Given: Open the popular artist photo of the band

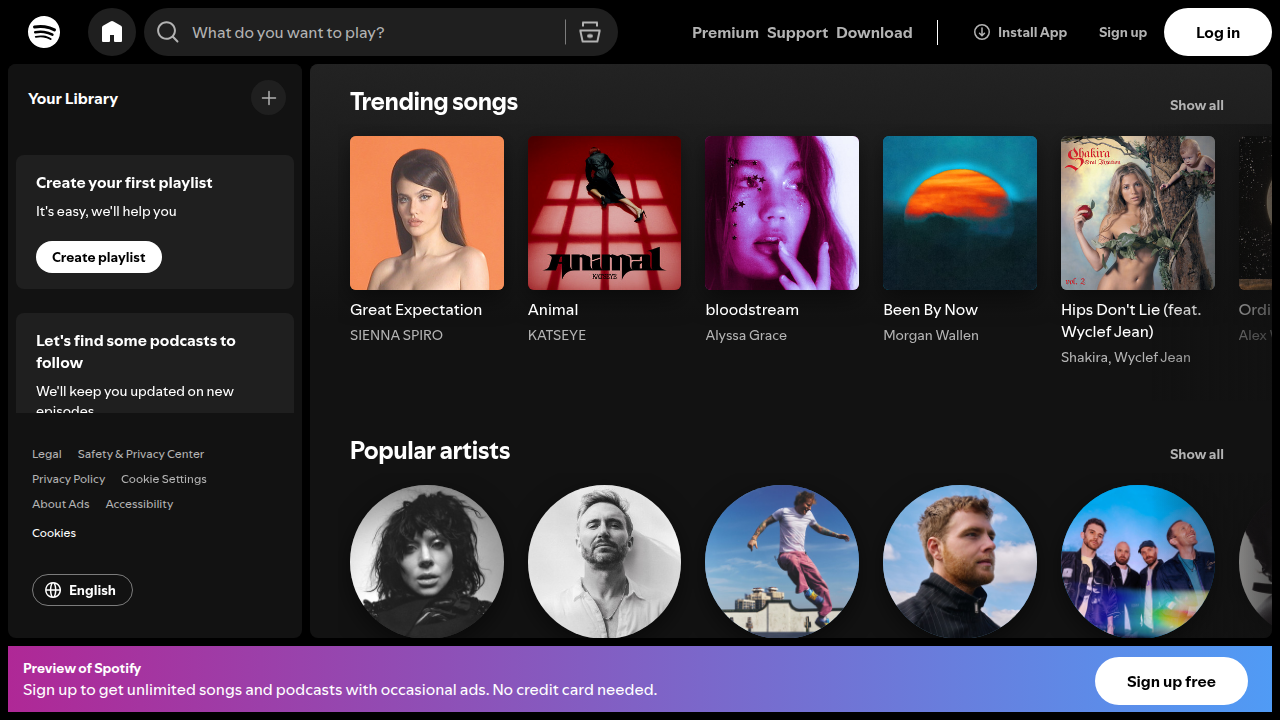Looking at the screenshot, I should pos(1138,562).
